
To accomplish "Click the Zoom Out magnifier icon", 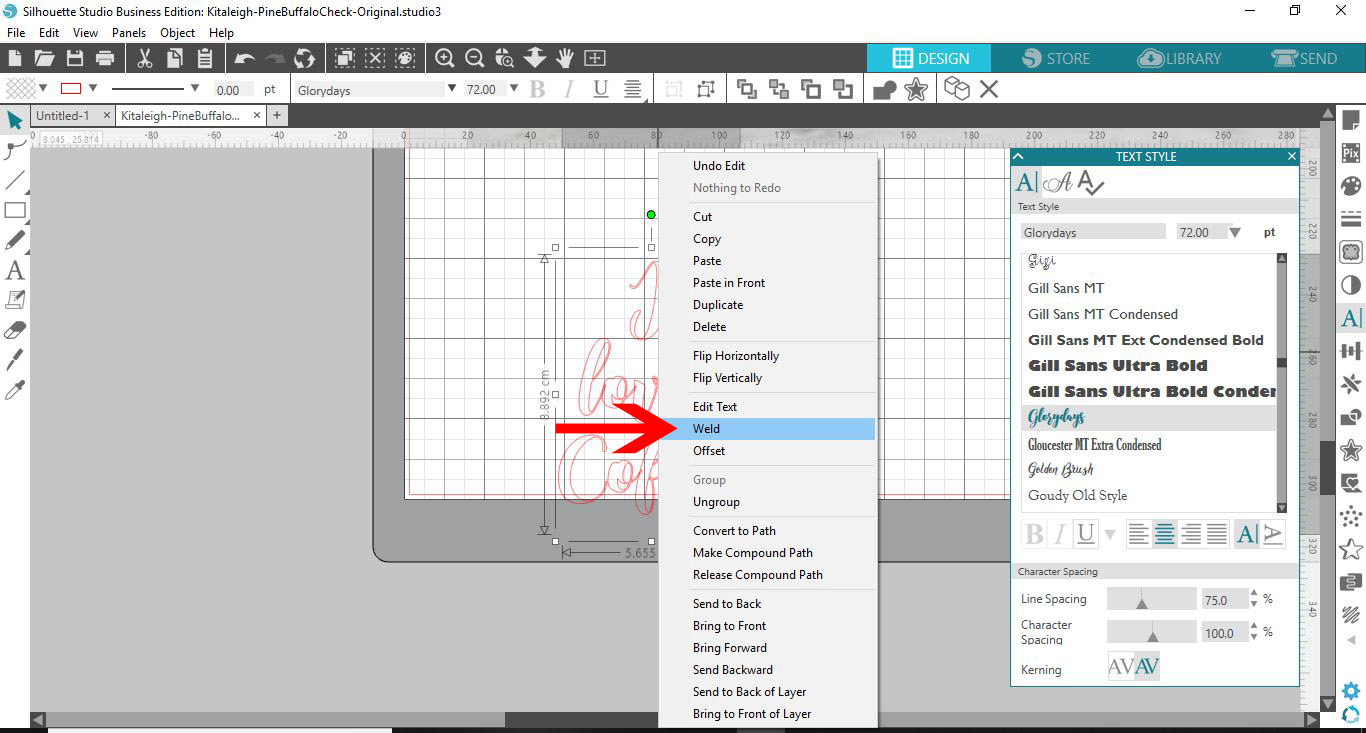I will click(475, 58).
